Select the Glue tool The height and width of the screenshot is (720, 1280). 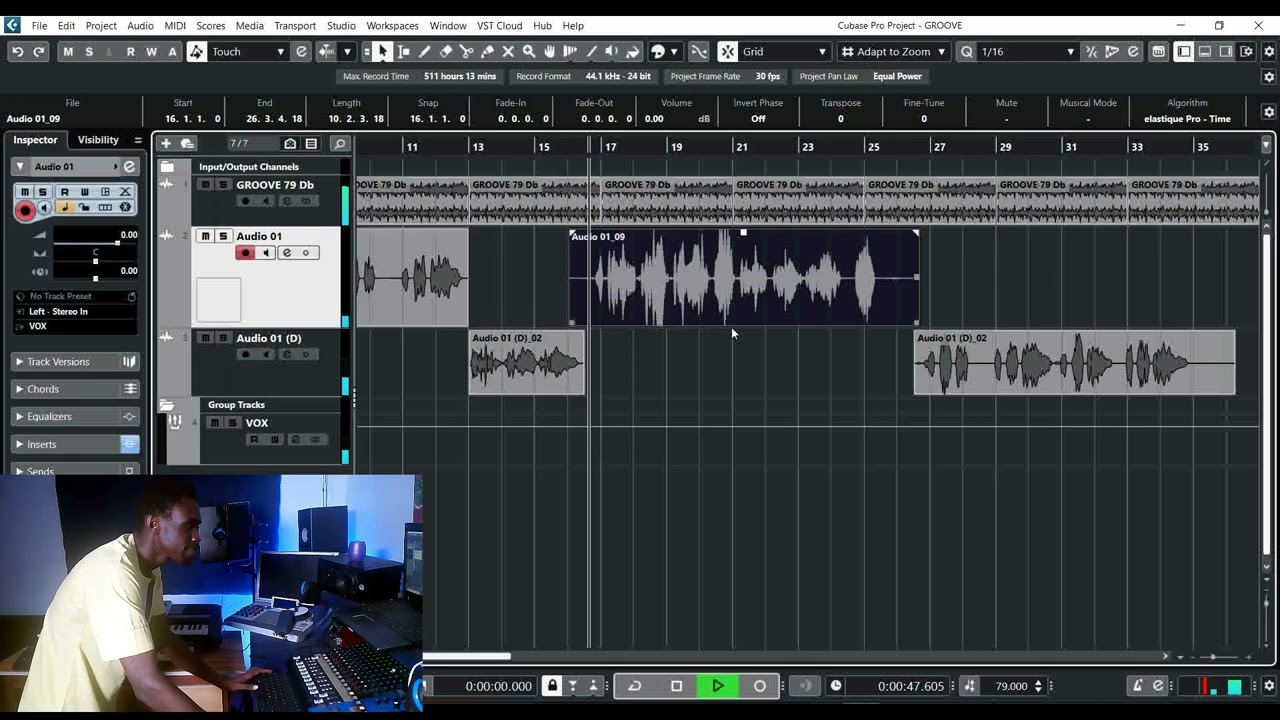click(x=487, y=52)
